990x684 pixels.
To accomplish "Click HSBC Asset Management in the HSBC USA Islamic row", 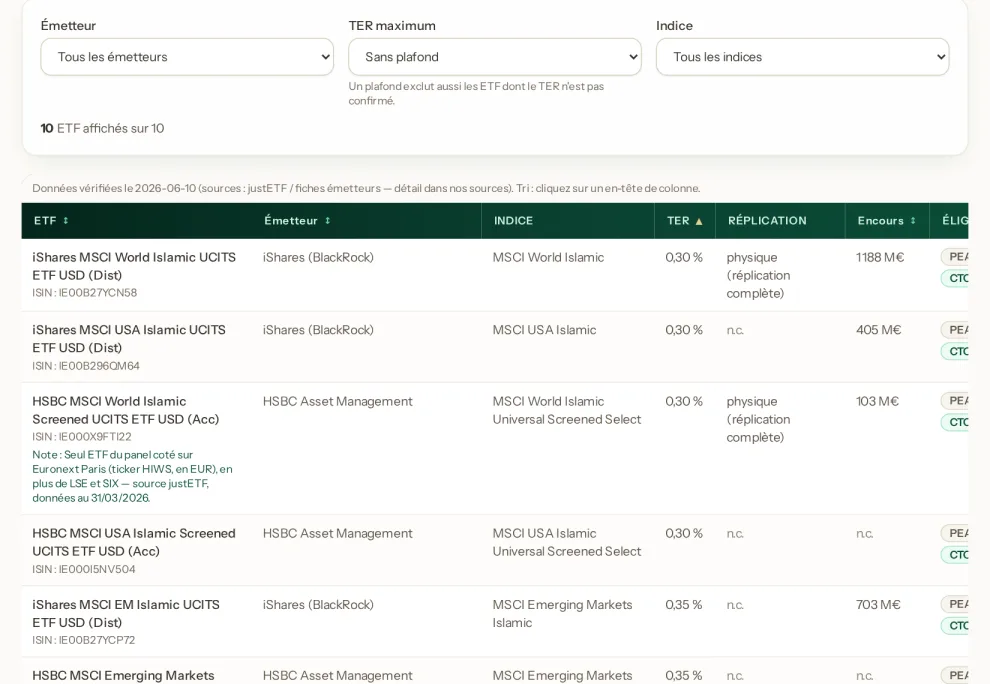I will [337, 533].
